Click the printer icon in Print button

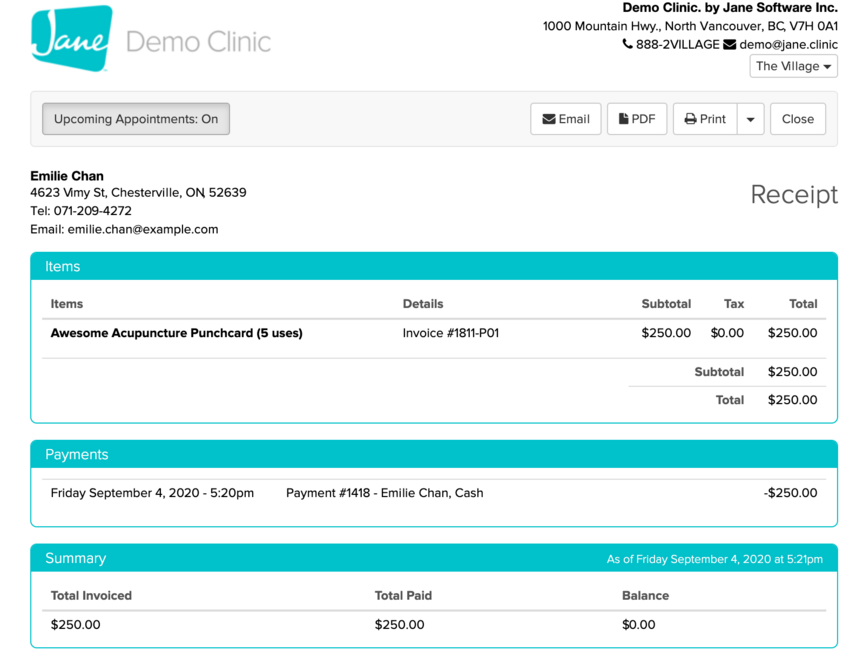click(690, 119)
